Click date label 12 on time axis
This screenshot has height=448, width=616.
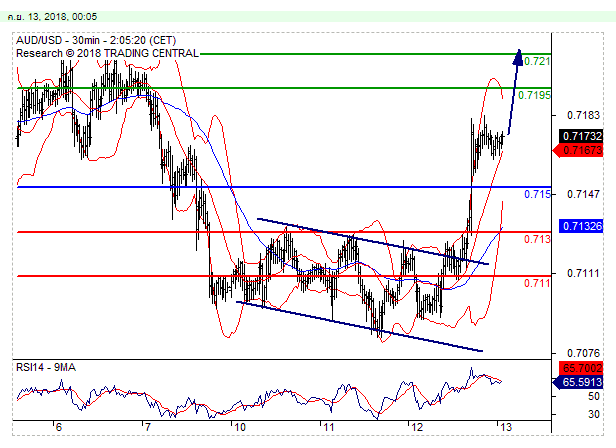tap(417, 427)
